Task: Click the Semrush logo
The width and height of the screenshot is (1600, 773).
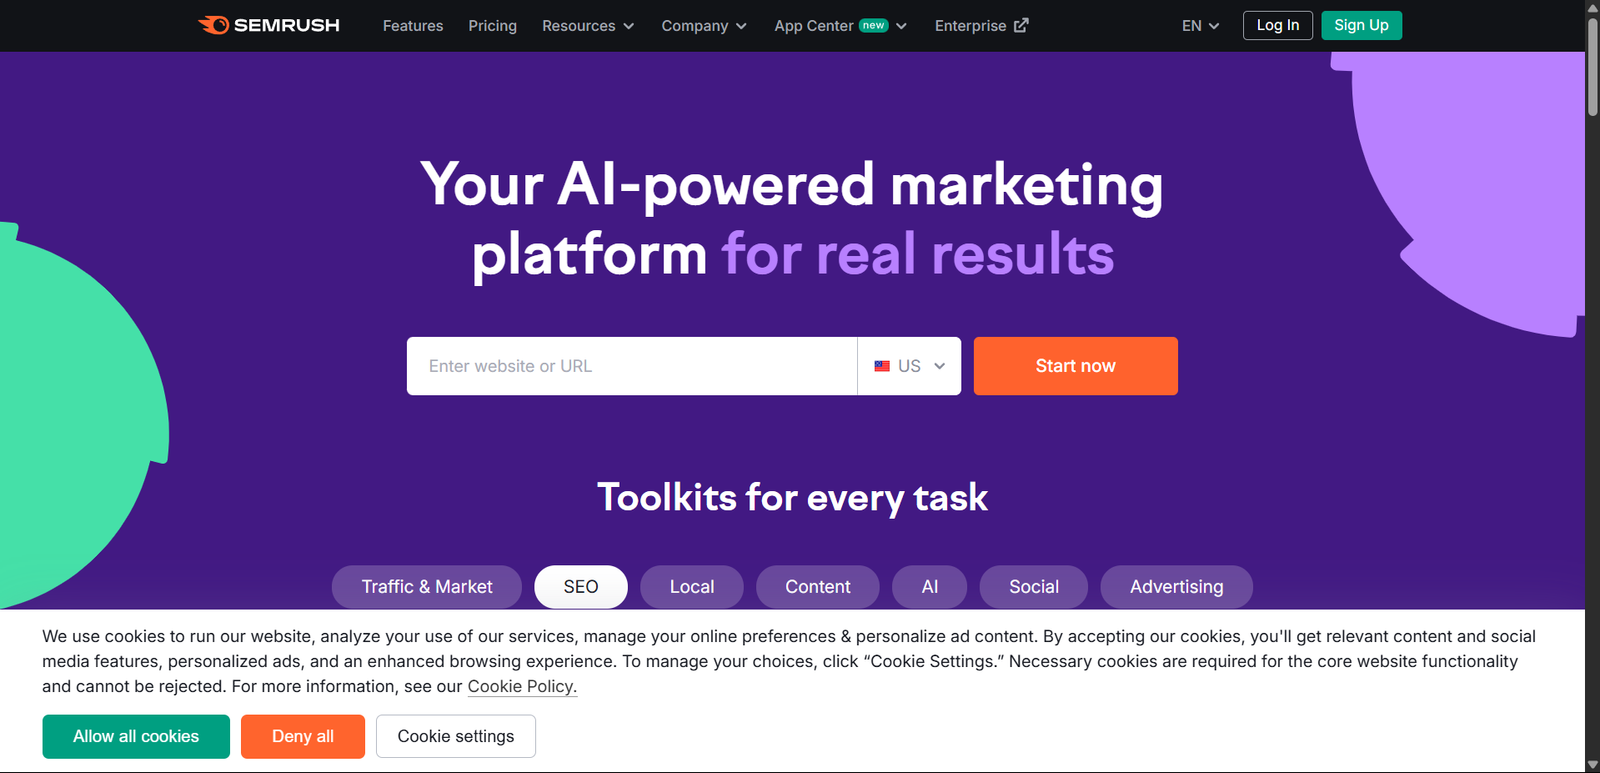Action: pos(268,25)
